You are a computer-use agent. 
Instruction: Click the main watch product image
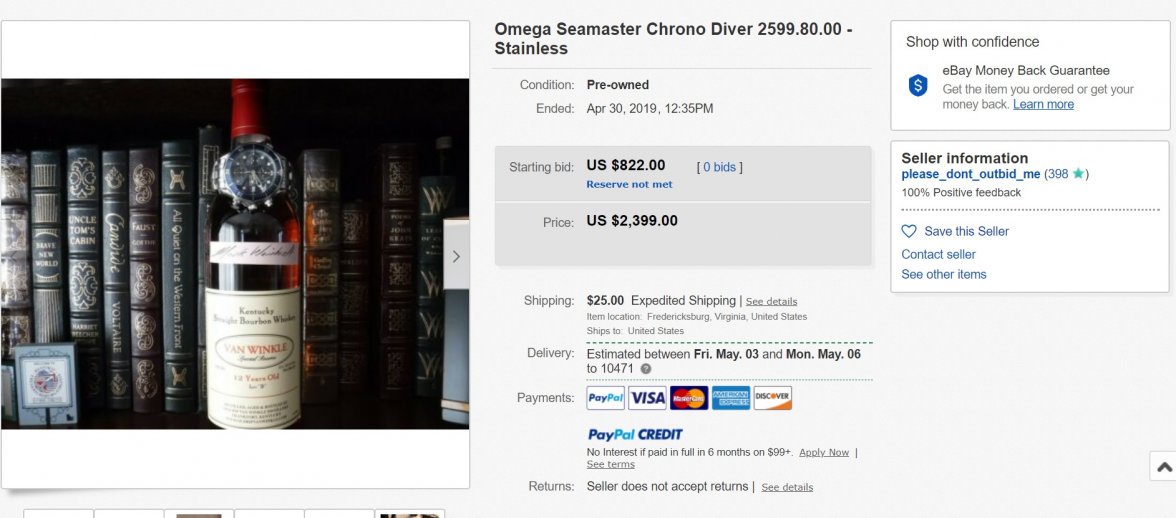click(235, 254)
